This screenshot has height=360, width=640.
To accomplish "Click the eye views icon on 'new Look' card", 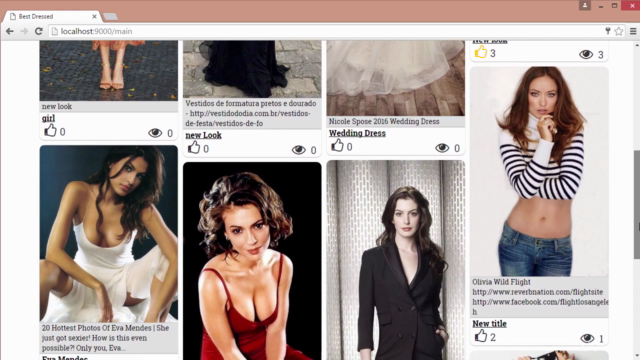I will coord(298,150).
